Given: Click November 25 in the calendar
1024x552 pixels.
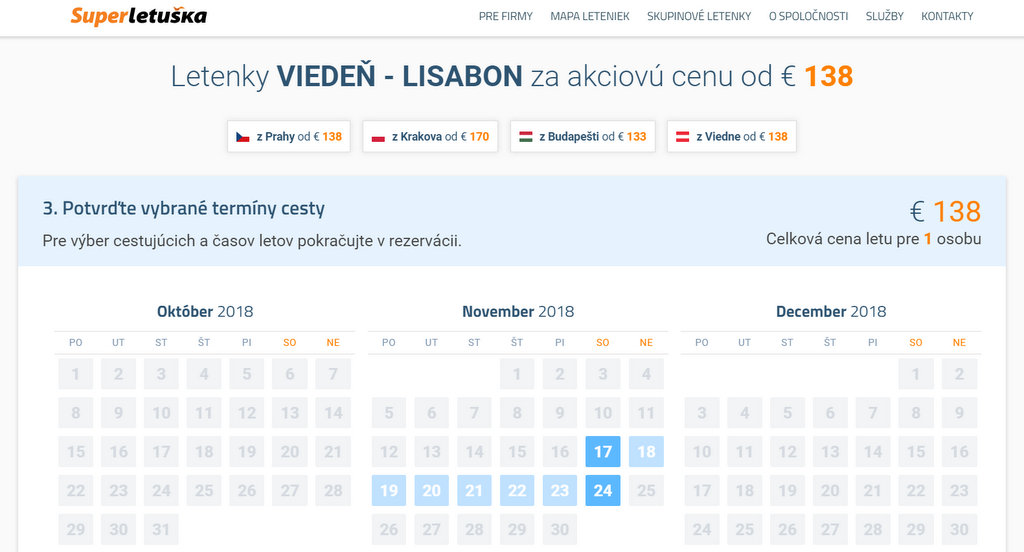Looking at the screenshot, I should coord(646,491).
